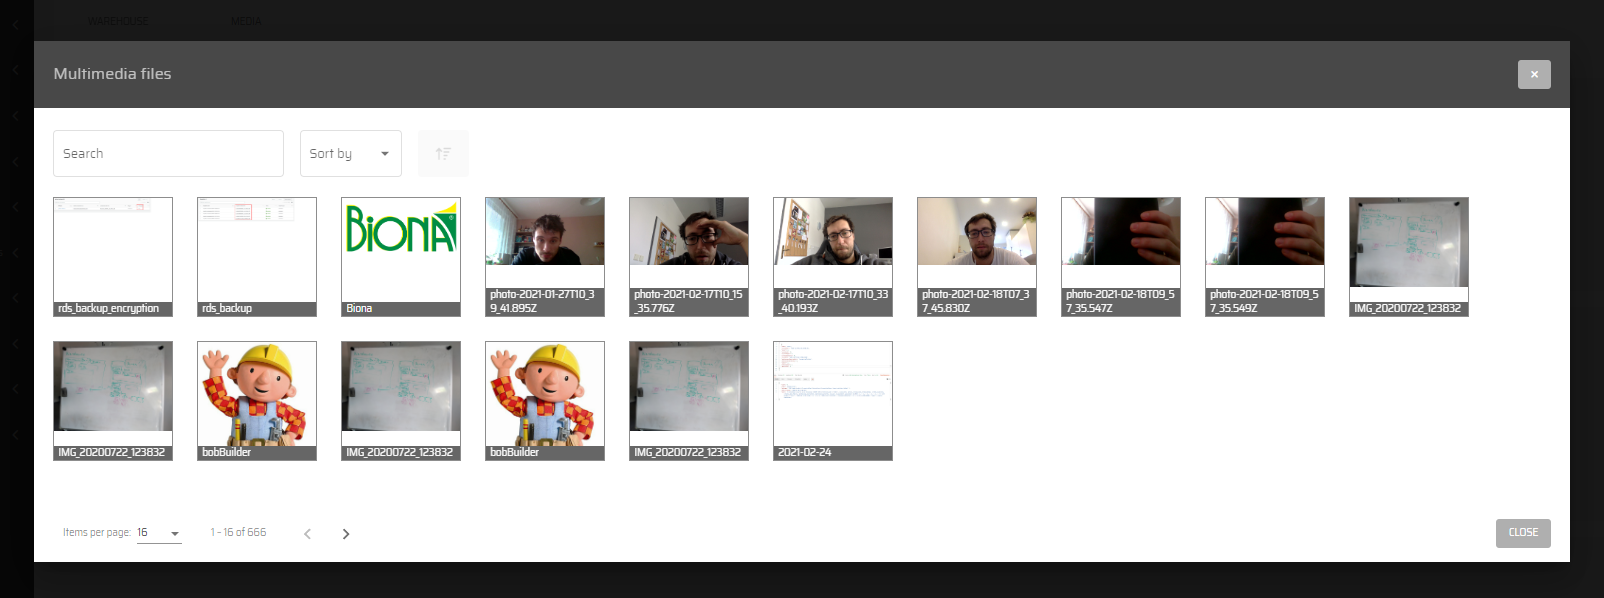Select photo-2021-02-18T09_57_35.547Z thumbnail
The height and width of the screenshot is (598, 1604).
pyautogui.click(x=1121, y=256)
